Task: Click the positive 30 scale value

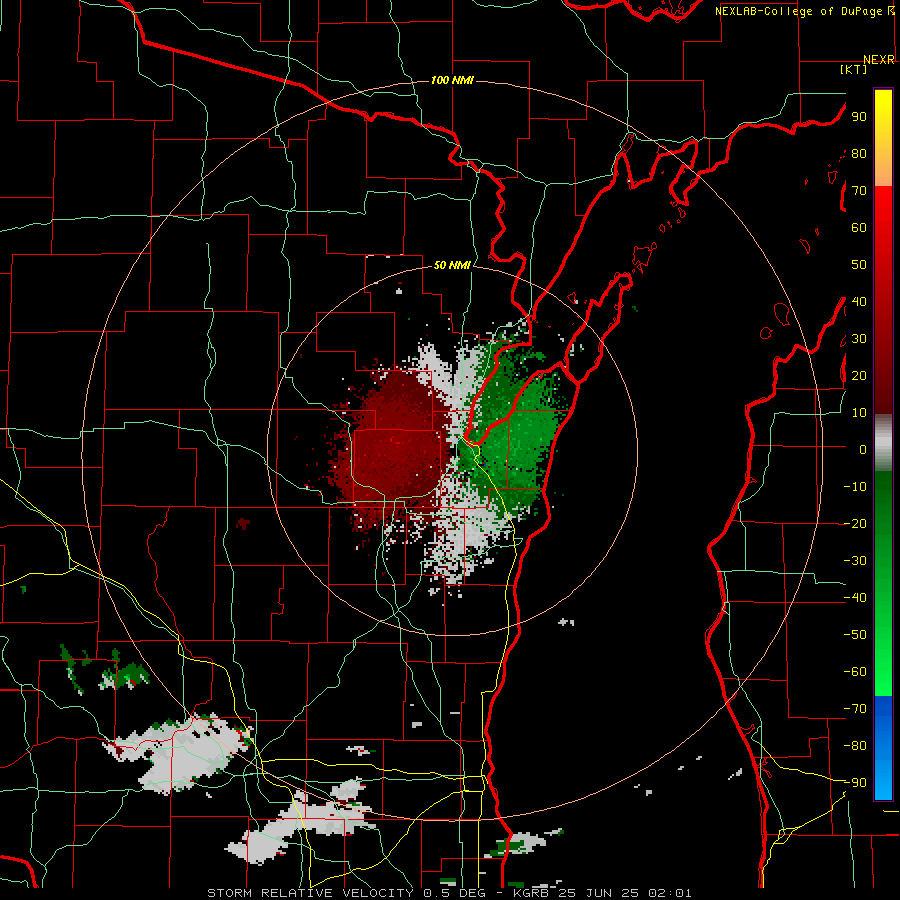Action: point(859,339)
